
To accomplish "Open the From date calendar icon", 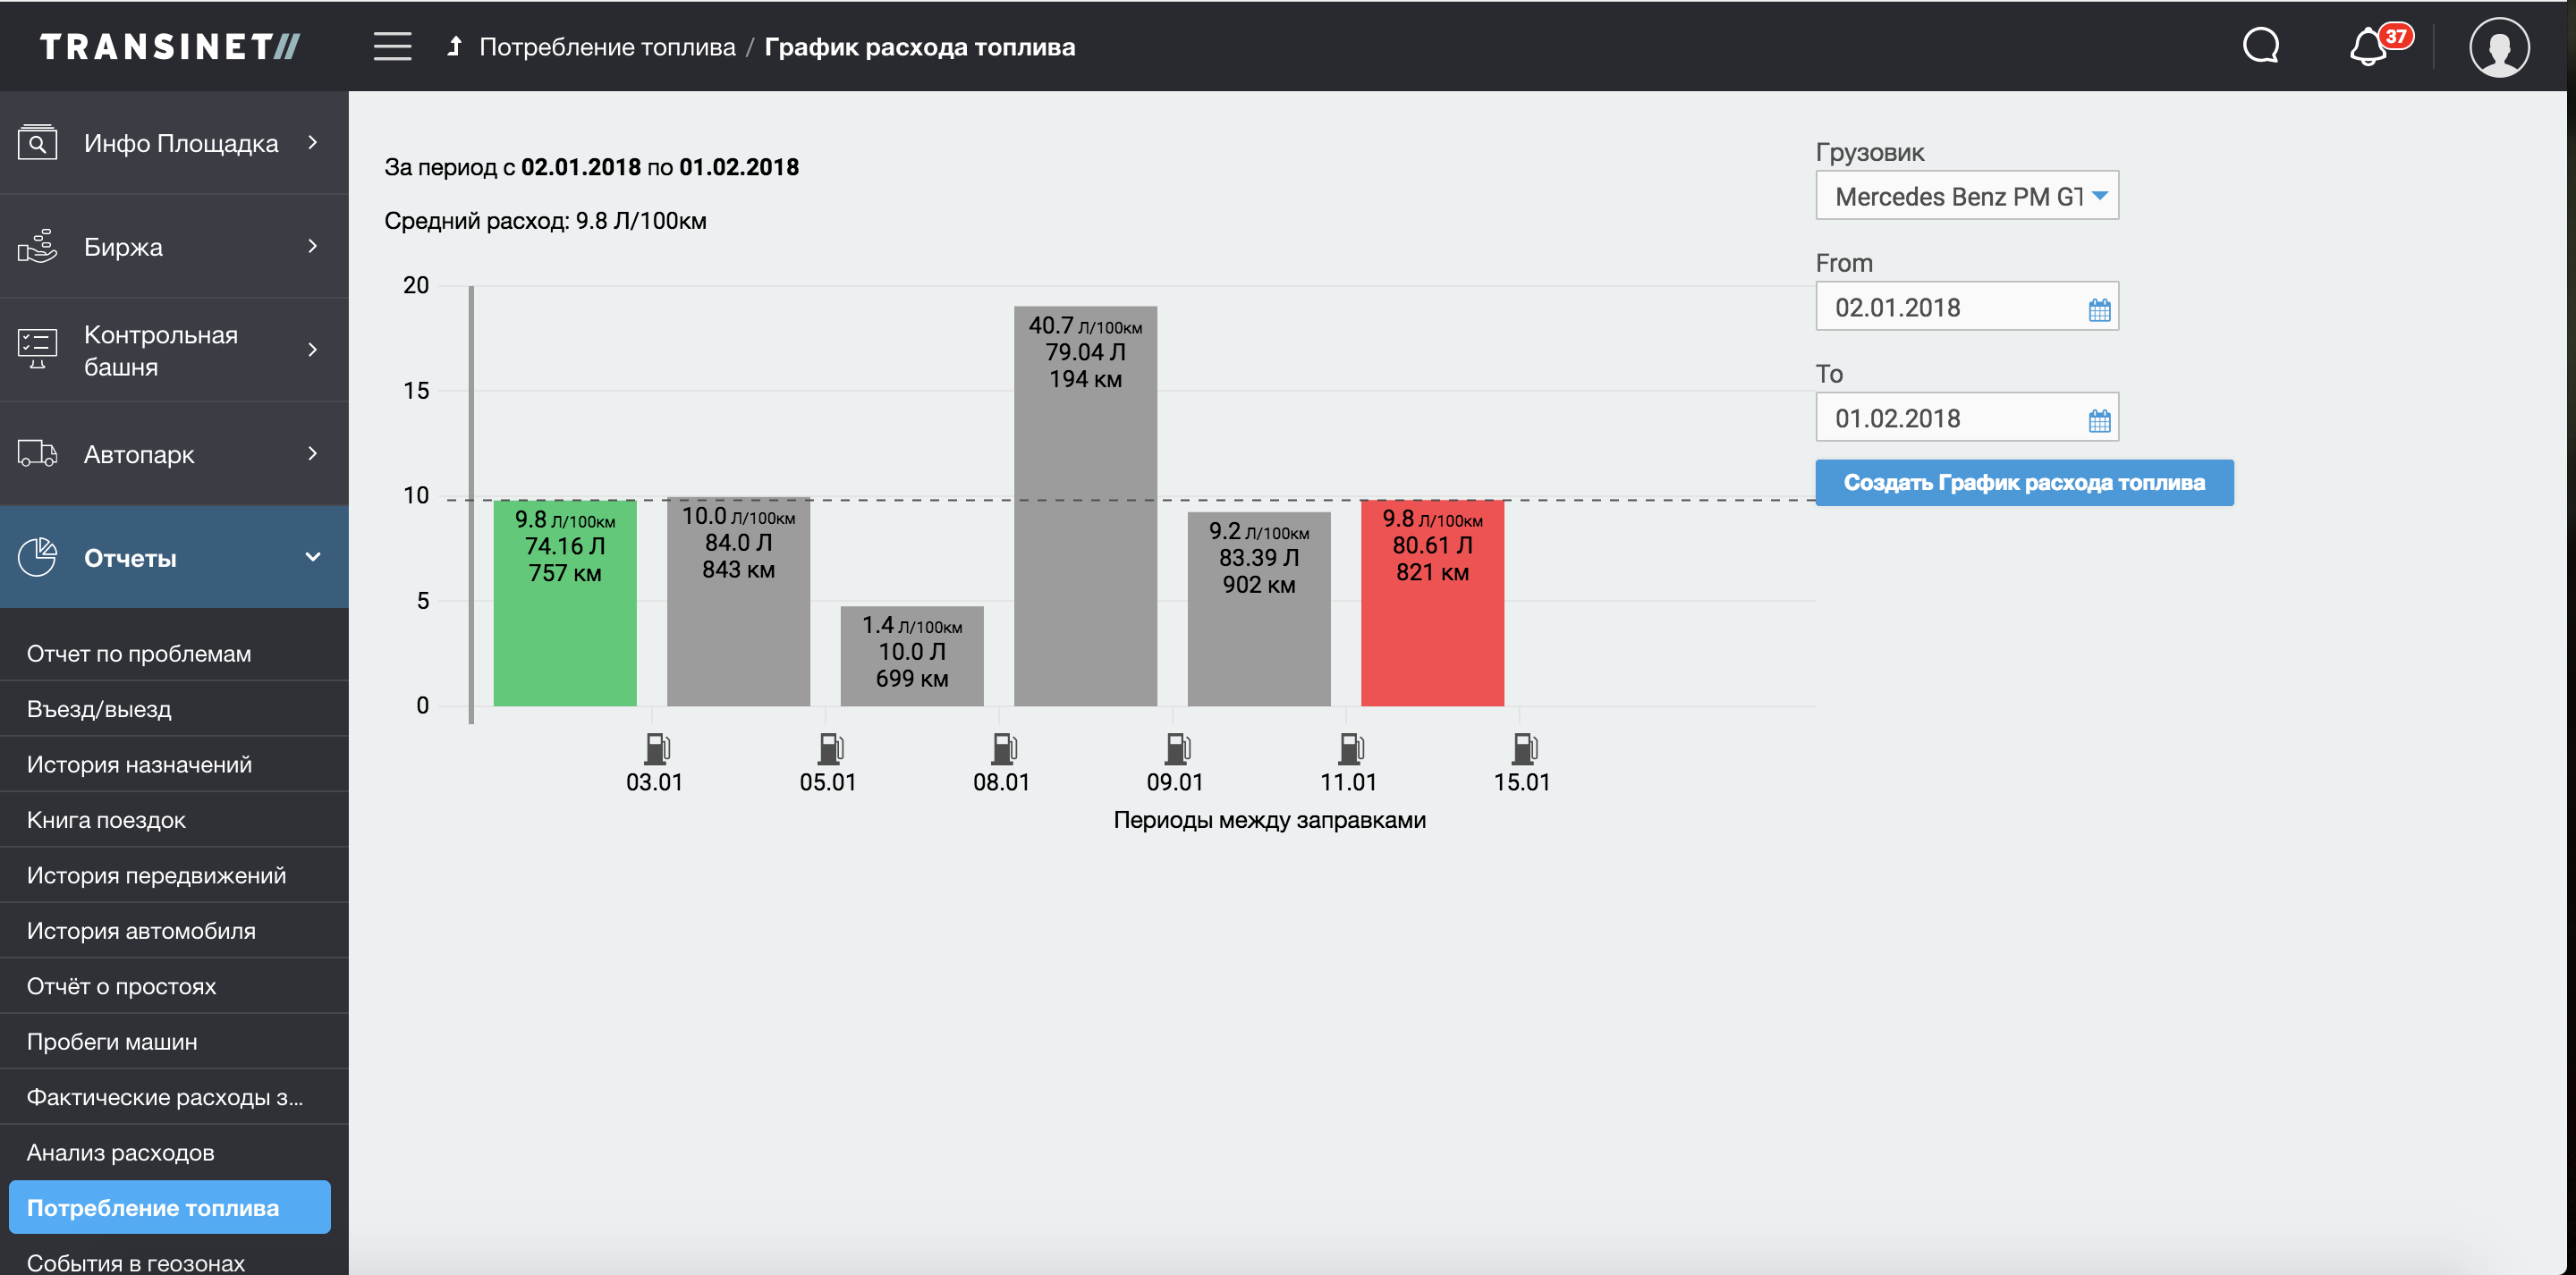I will (x=2099, y=310).
